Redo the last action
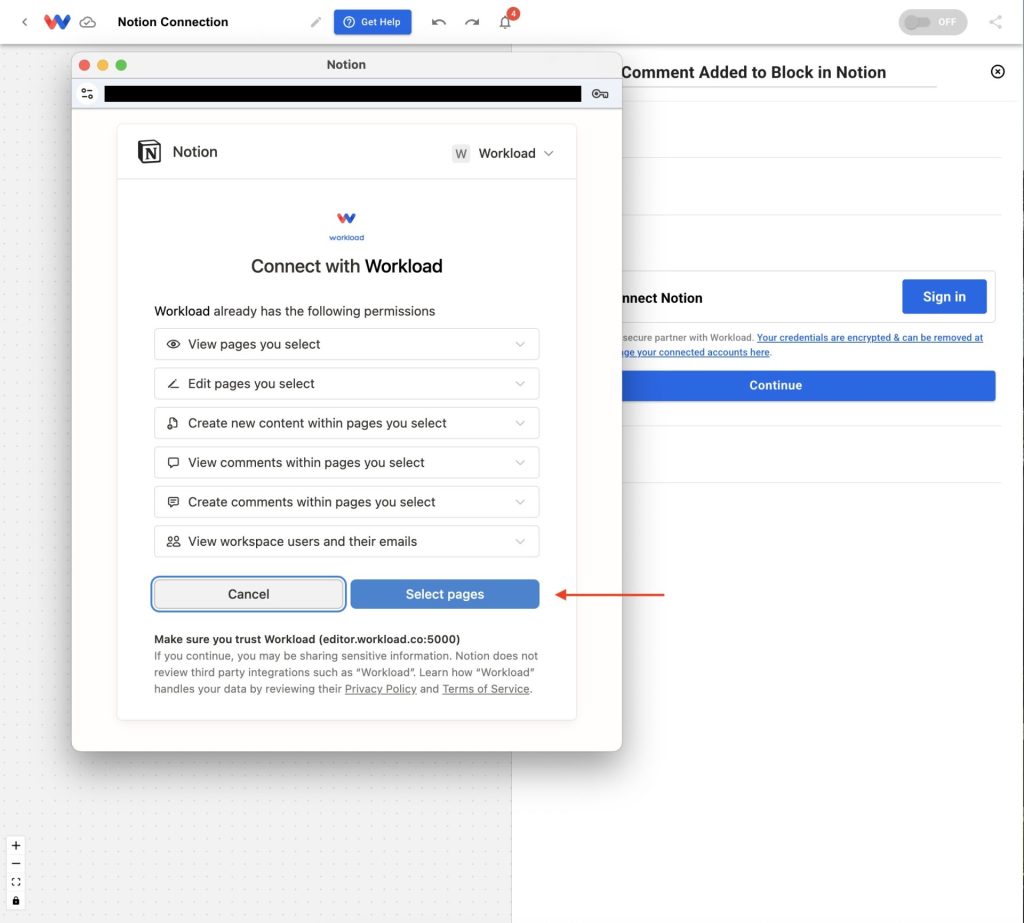Image resolution: width=1024 pixels, height=923 pixels. tap(472, 22)
